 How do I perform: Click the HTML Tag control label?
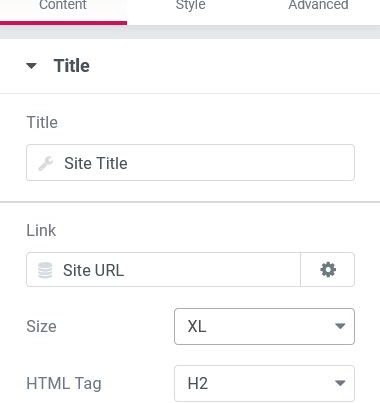tap(64, 383)
